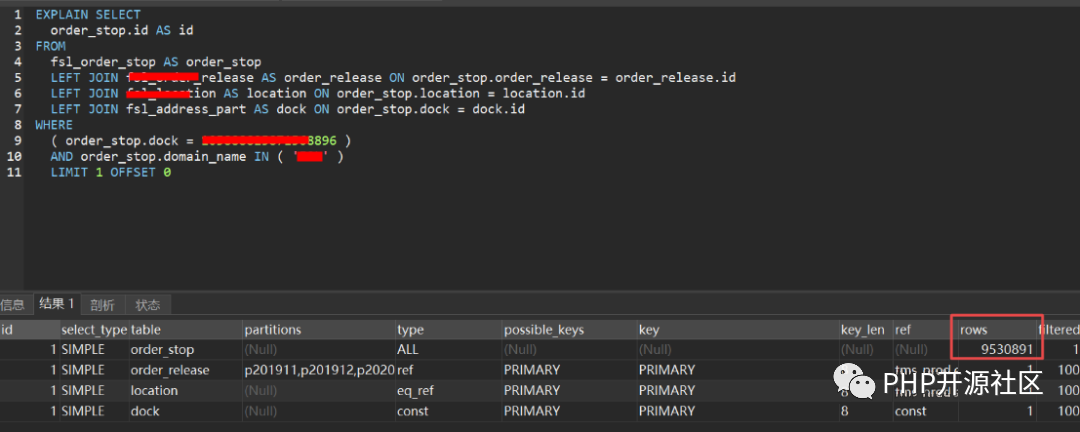
Task: Click the p201911,p201912,p2020 partitions cell
Action: pos(319,370)
